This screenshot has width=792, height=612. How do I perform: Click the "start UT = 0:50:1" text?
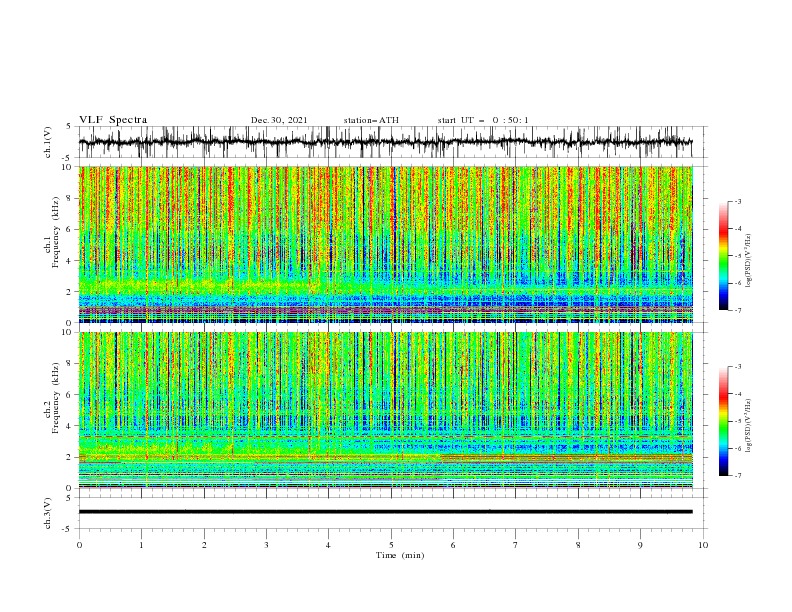(483, 120)
